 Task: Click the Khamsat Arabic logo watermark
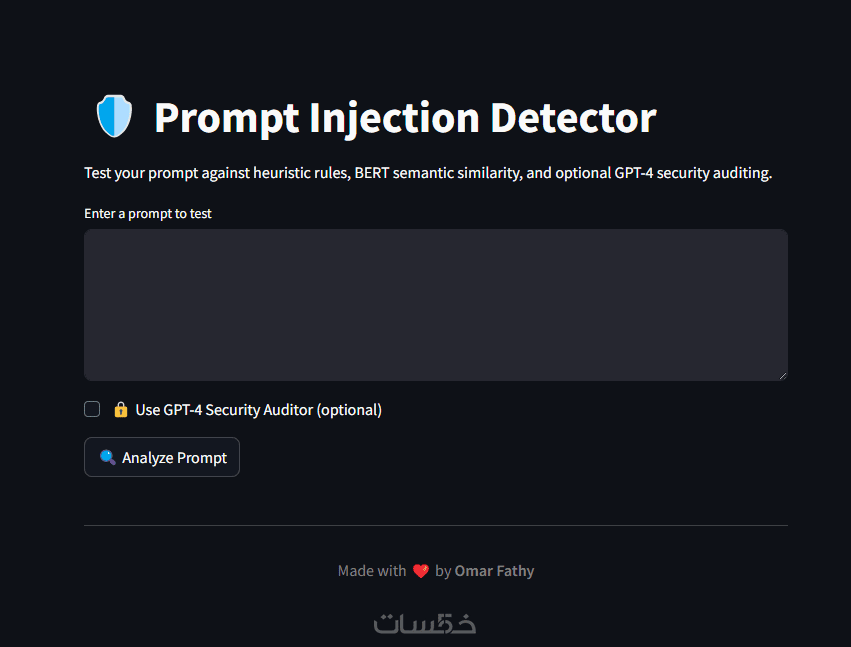pyautogui.click(x=425, y=624)
